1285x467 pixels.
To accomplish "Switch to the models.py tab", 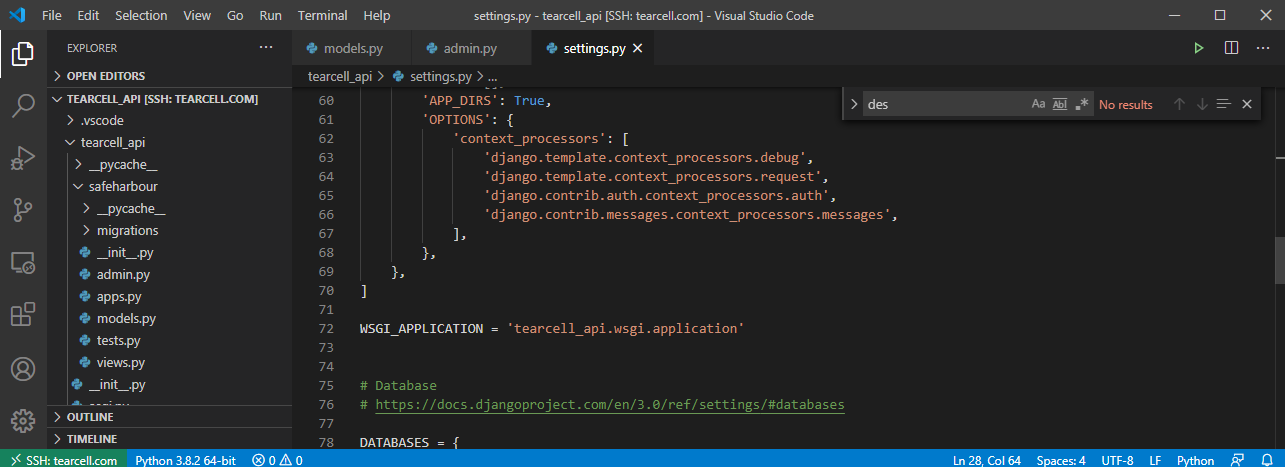I will coord(352,48).
